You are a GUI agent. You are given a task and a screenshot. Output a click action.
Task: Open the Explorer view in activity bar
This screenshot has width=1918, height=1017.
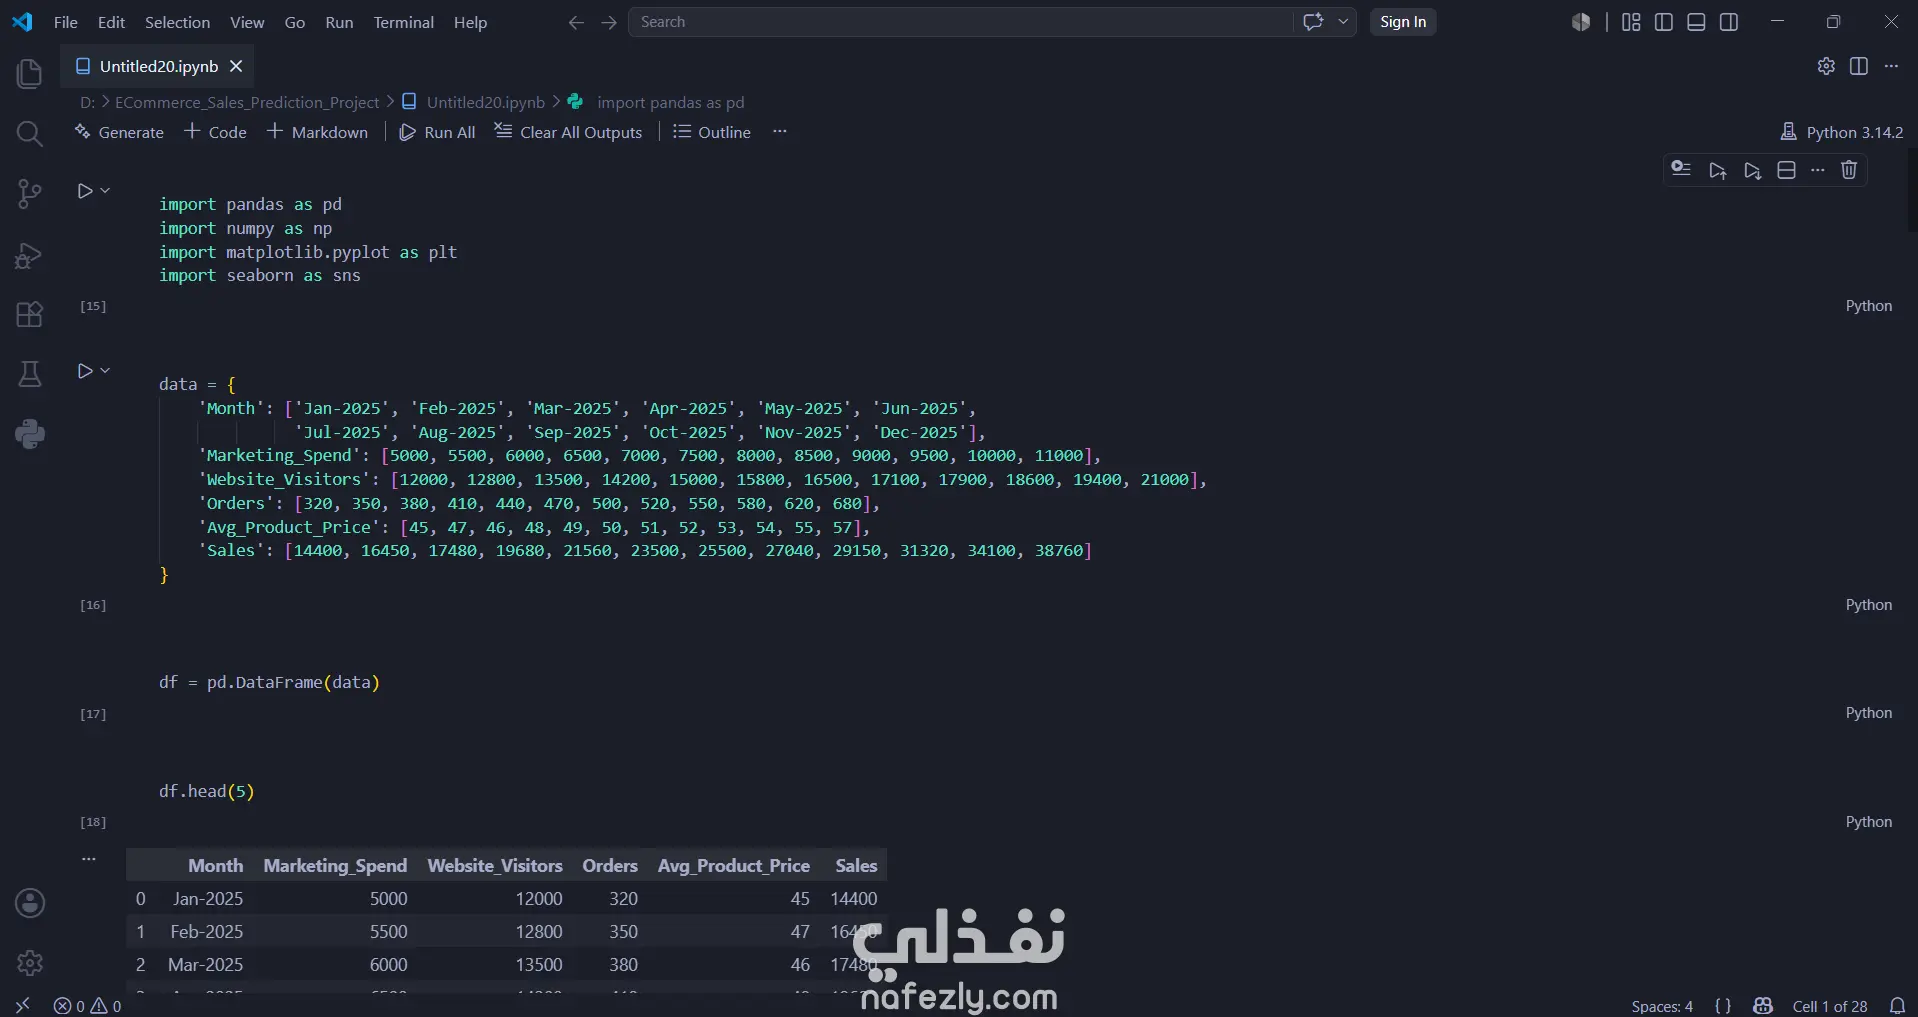[x=30, y=74]
